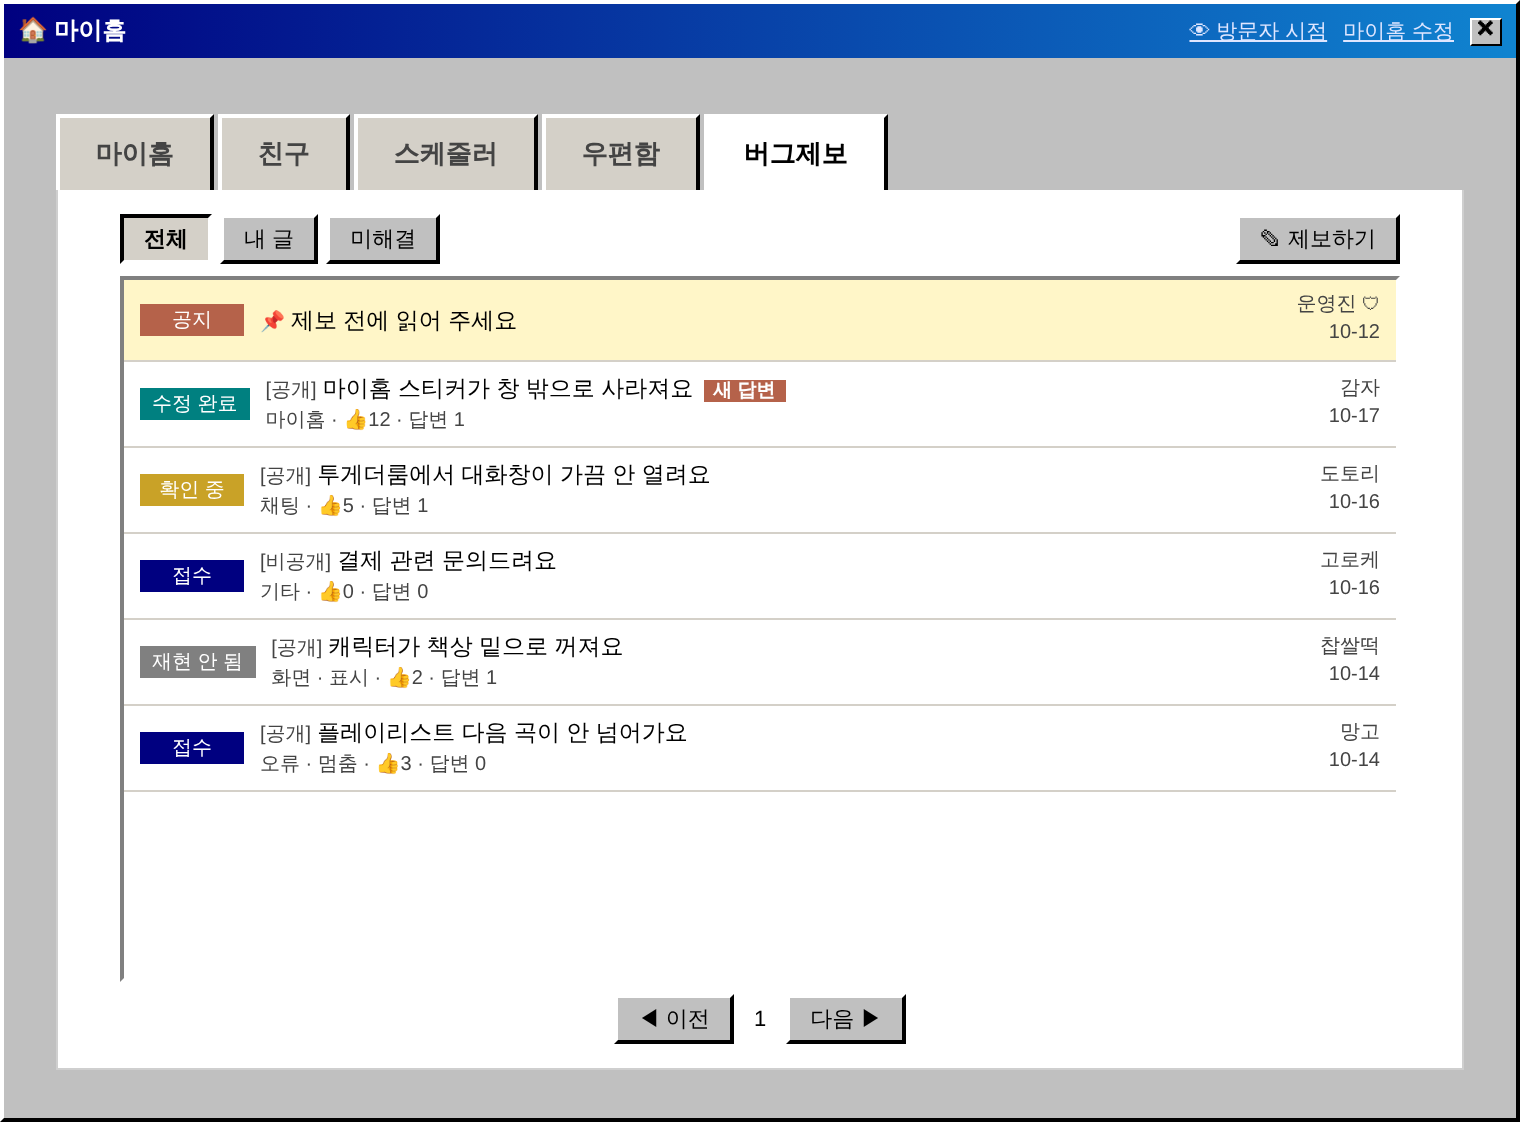Open the 우편함 tab
Image resolution: width=1520 pixels, height=1122 pixels.
[621, 153]
